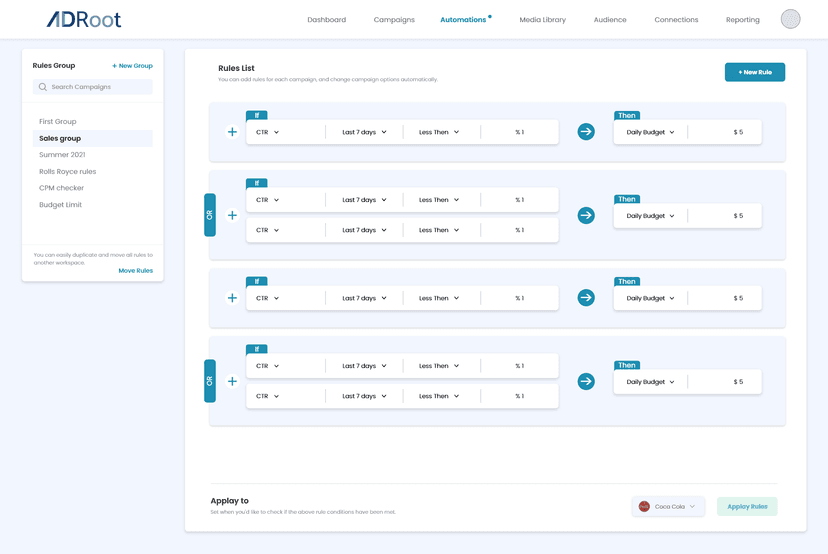Go to the Campaigns tab

click(x=394, y=20)
